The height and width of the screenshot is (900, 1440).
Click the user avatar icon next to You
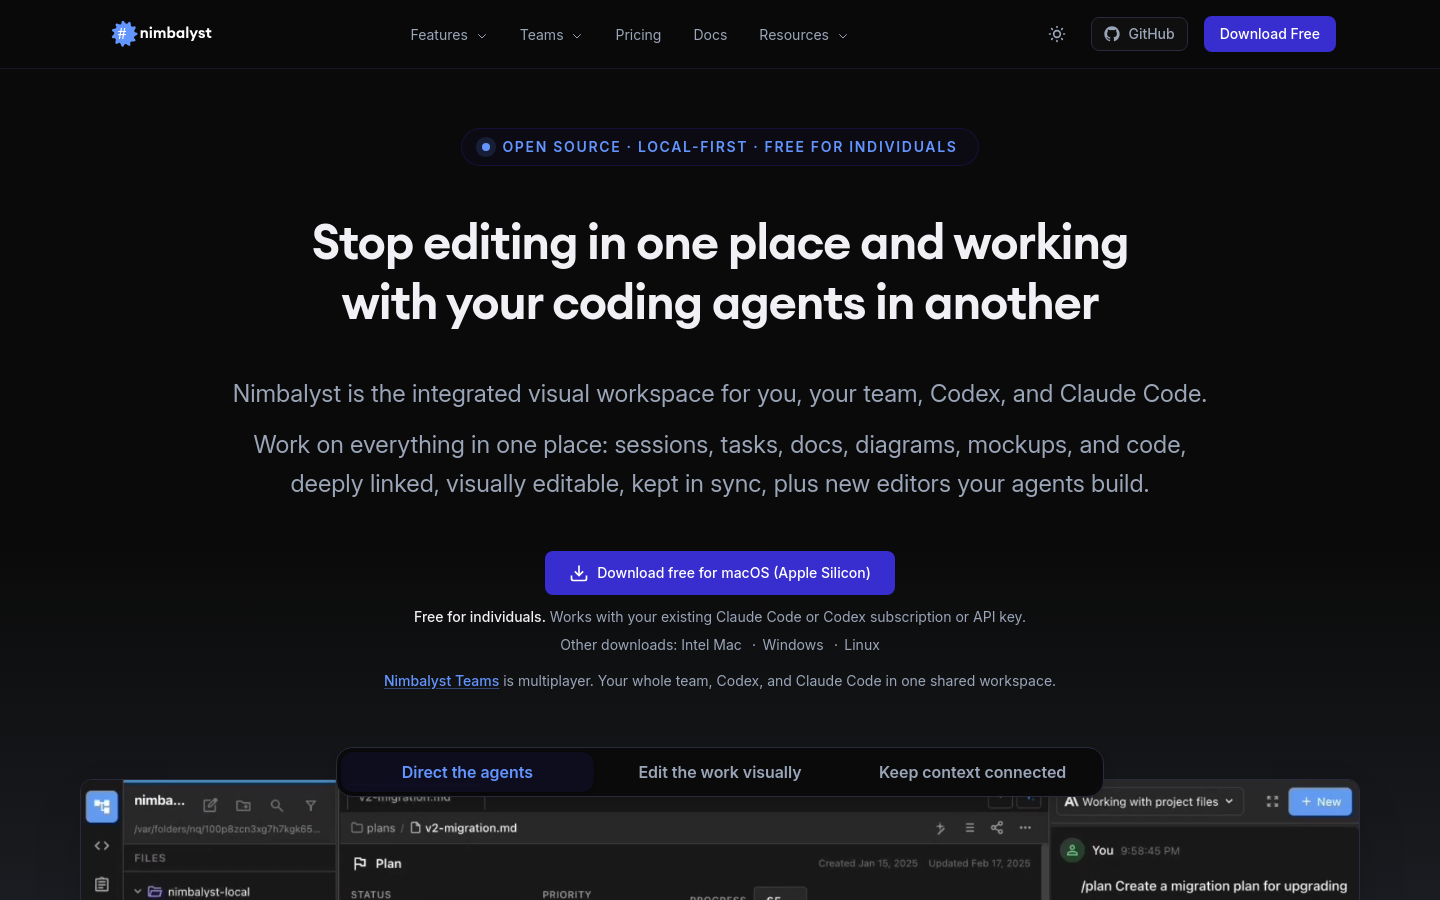[1072, 850]
